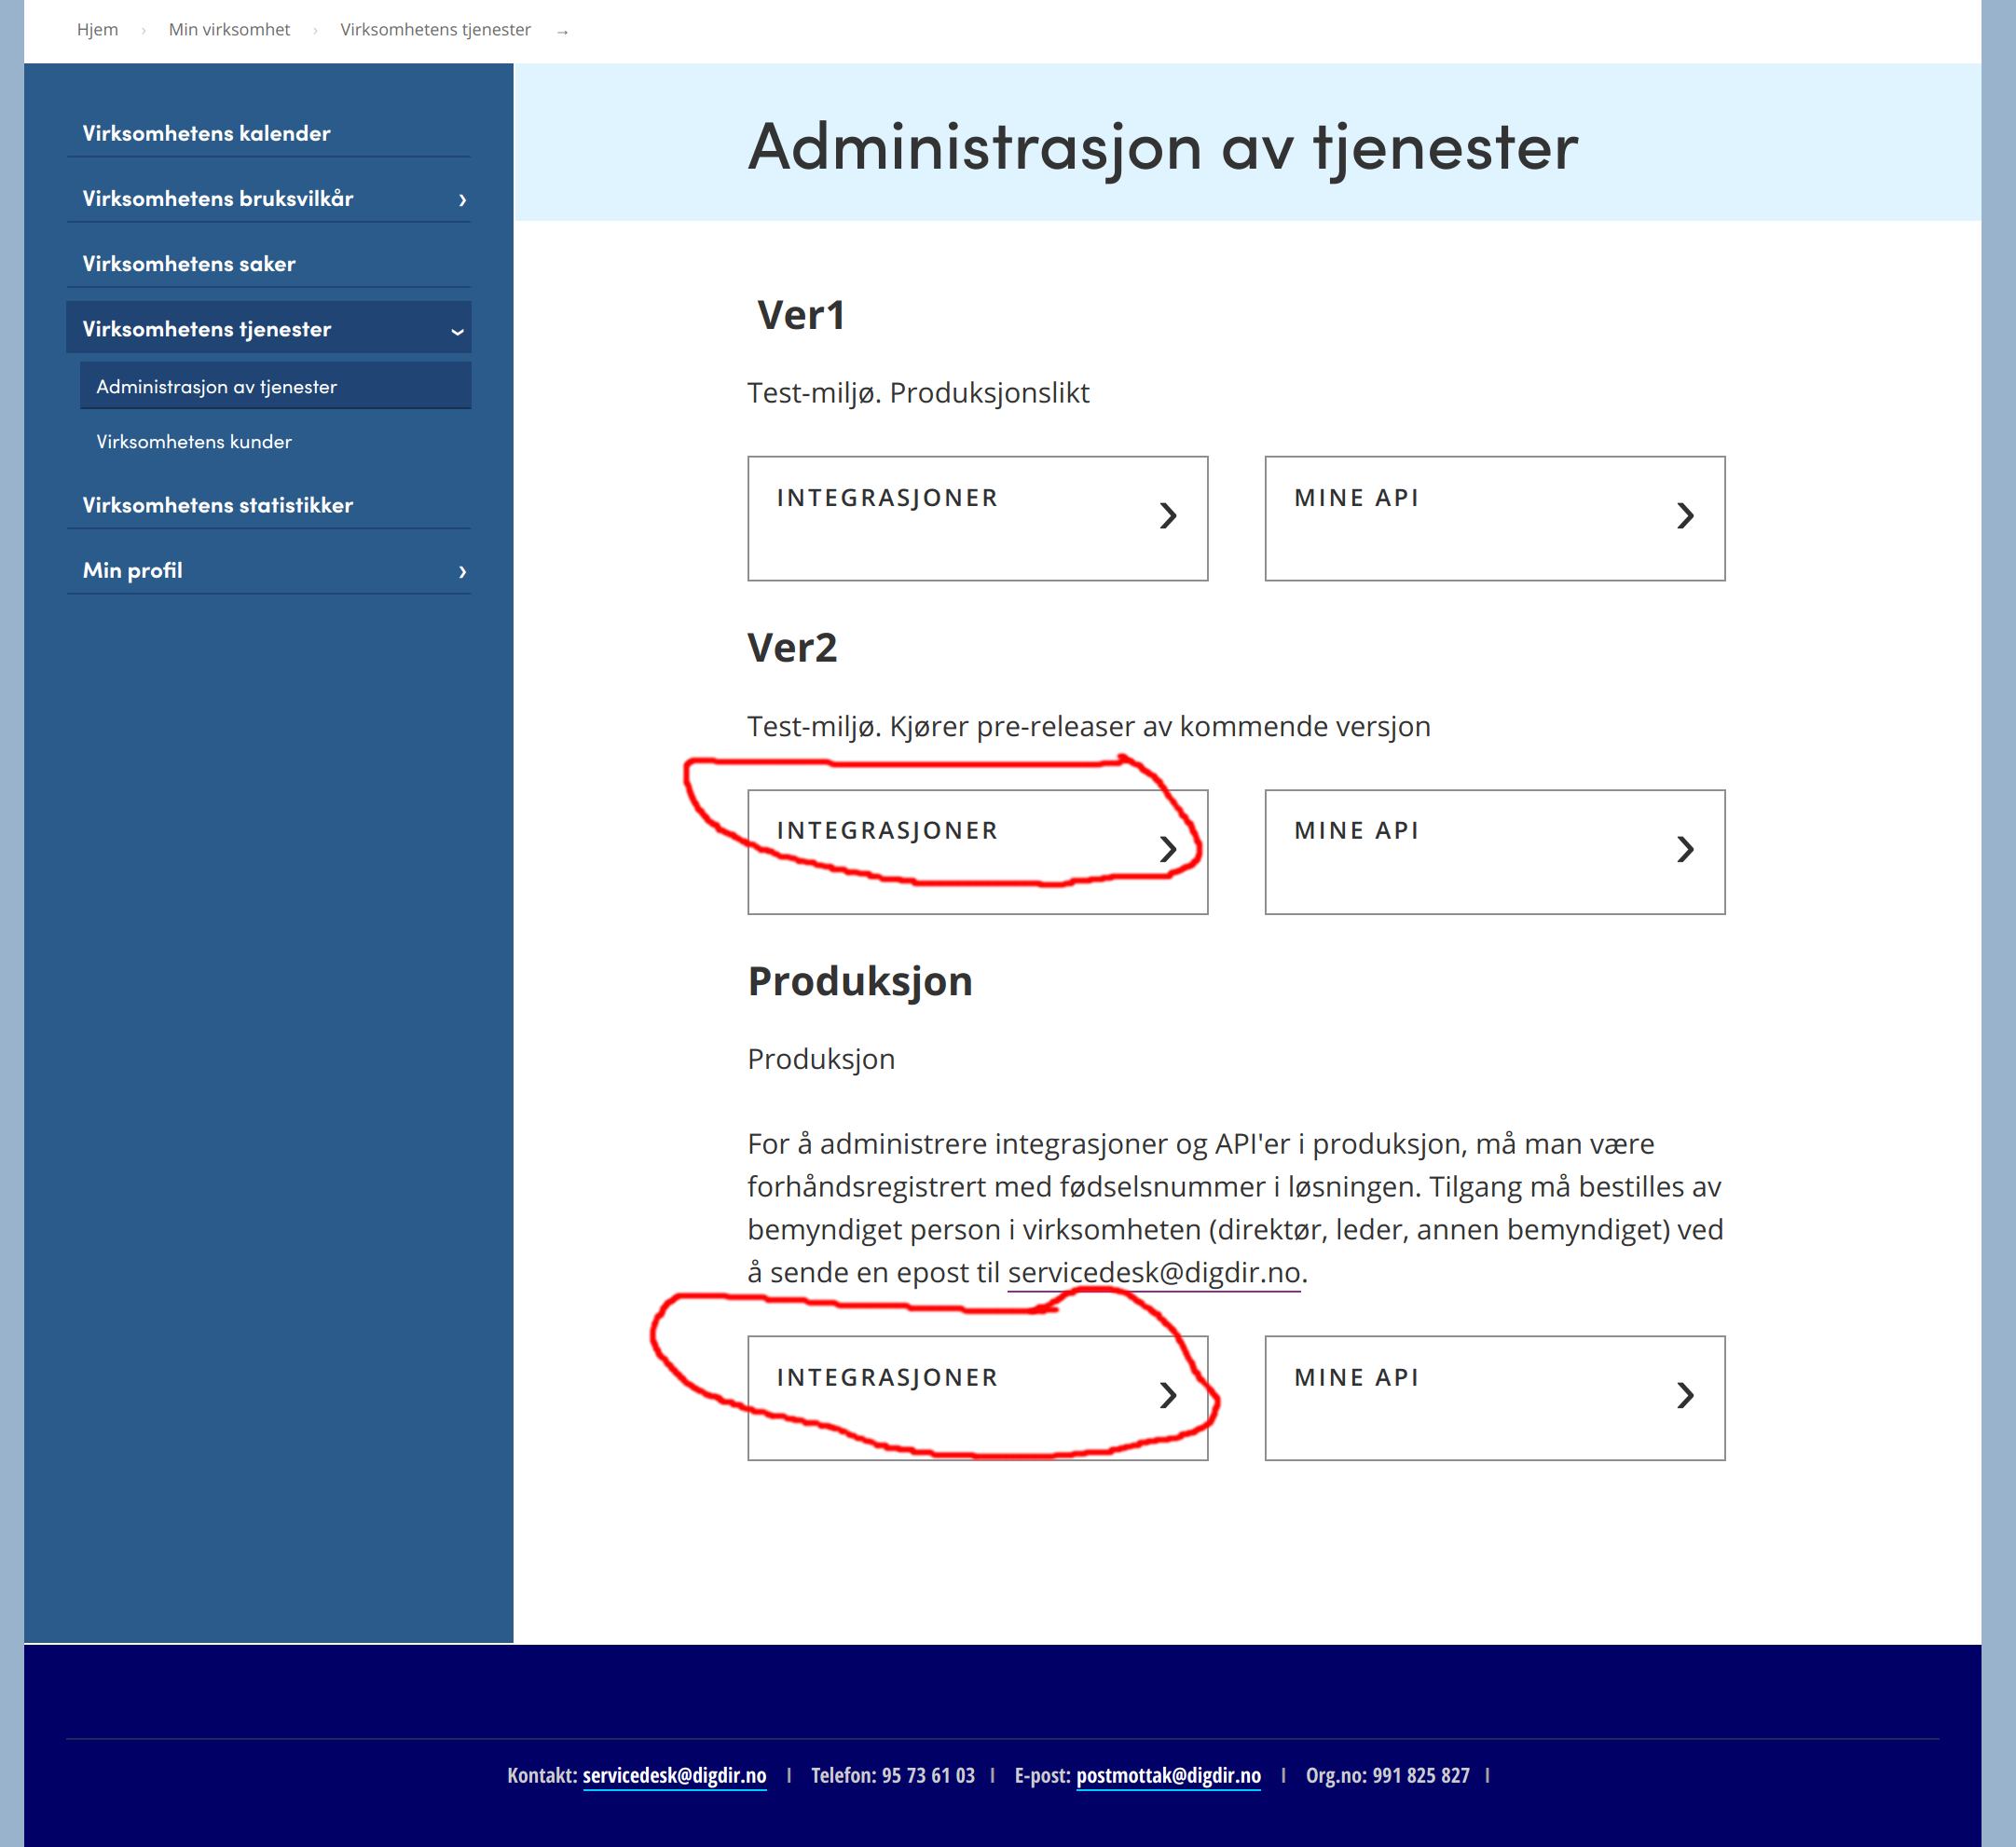
Task: Go to Virksomhetens kalender in sidebar
Action: click(x=268, y=133)
